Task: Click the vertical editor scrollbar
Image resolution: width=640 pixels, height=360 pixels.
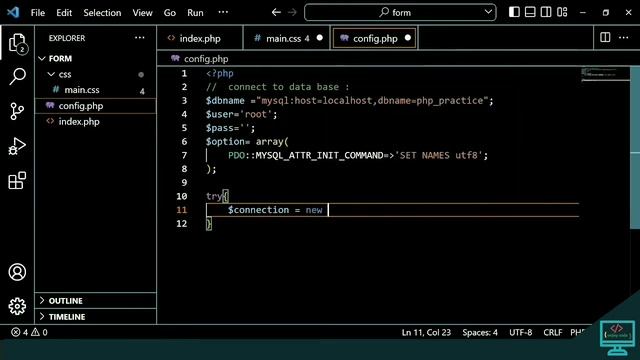Action: click(635, 148)
